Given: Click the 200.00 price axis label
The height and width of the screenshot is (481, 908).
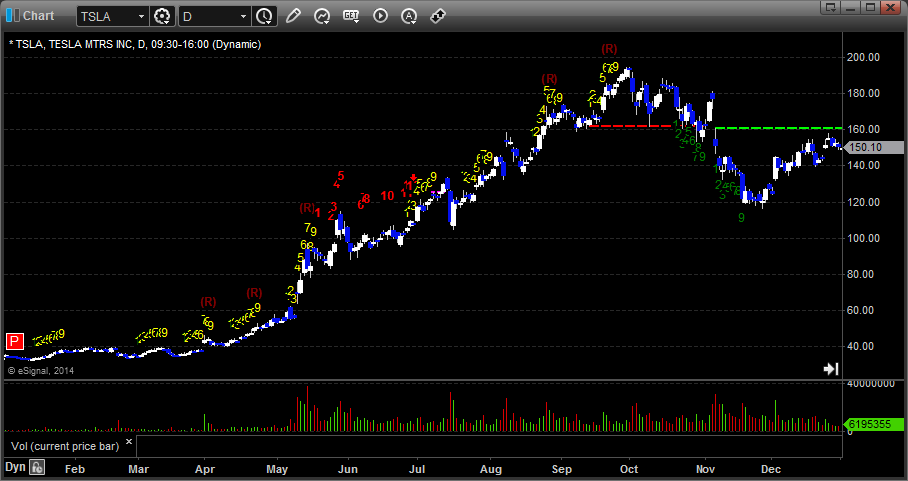Looking at the screenshot, I should [865, 57].
